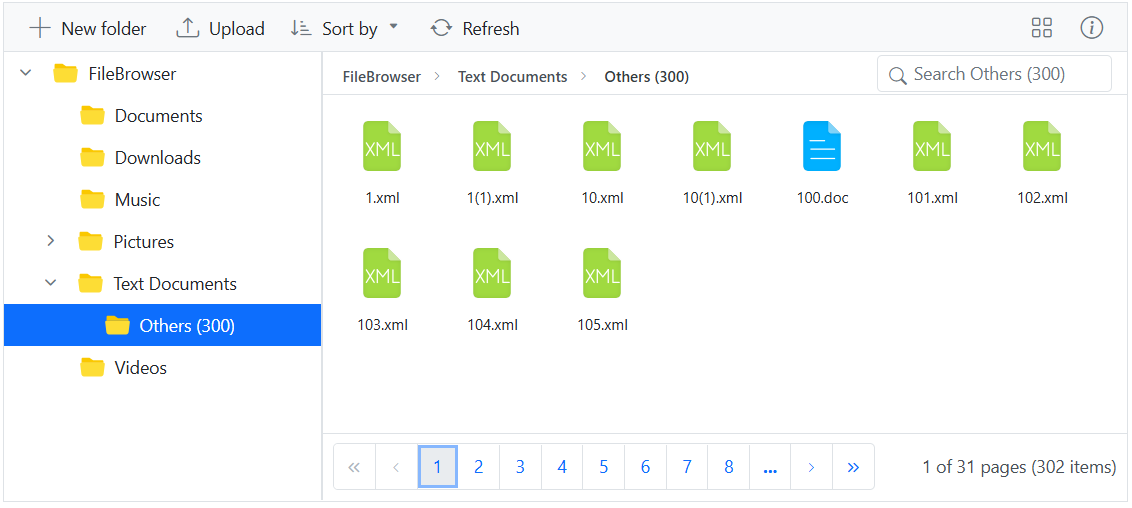This screenshot has height=508, width=1132.
Task: Switch view with the grid layout icon
Action: coord(1042,28)
